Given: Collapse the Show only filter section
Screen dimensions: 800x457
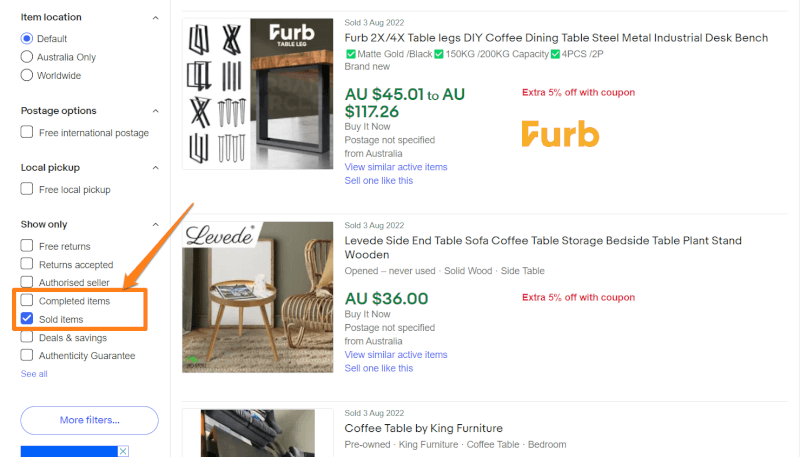Looking at the screenshot, I should (x=156, y=224).
